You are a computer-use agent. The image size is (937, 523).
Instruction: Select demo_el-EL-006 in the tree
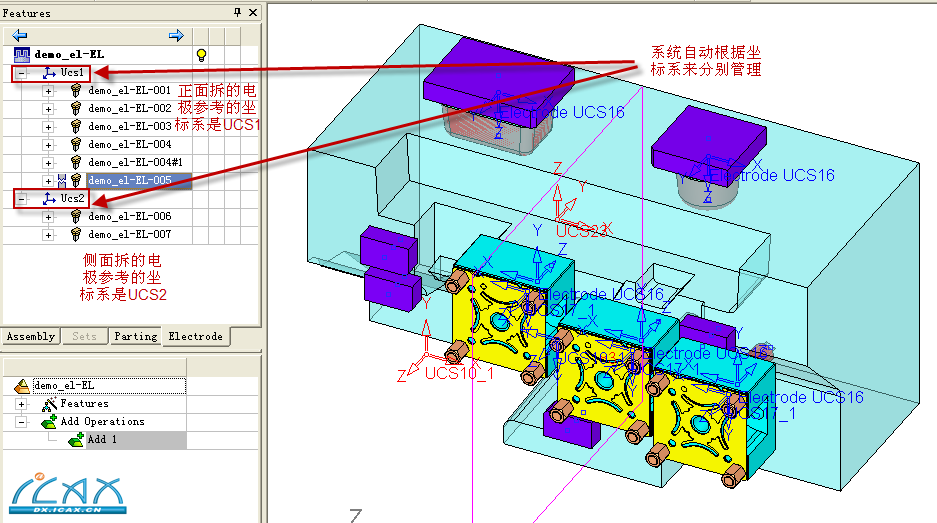pos(129,216)
